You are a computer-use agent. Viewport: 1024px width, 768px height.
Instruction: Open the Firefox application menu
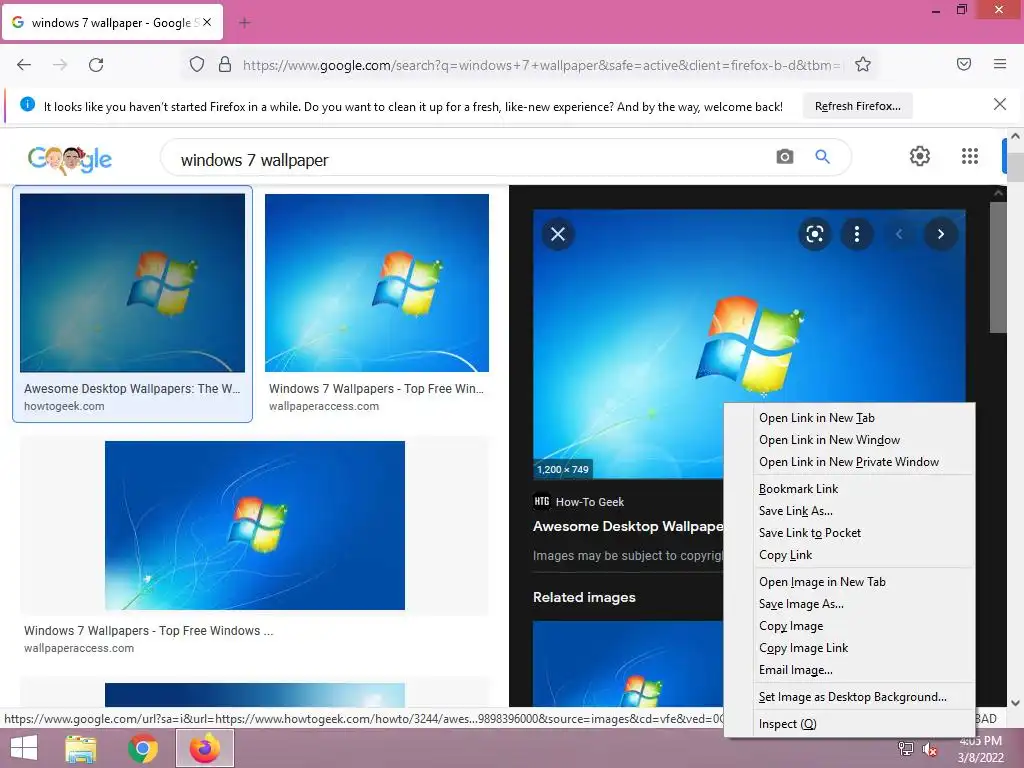1000,64
